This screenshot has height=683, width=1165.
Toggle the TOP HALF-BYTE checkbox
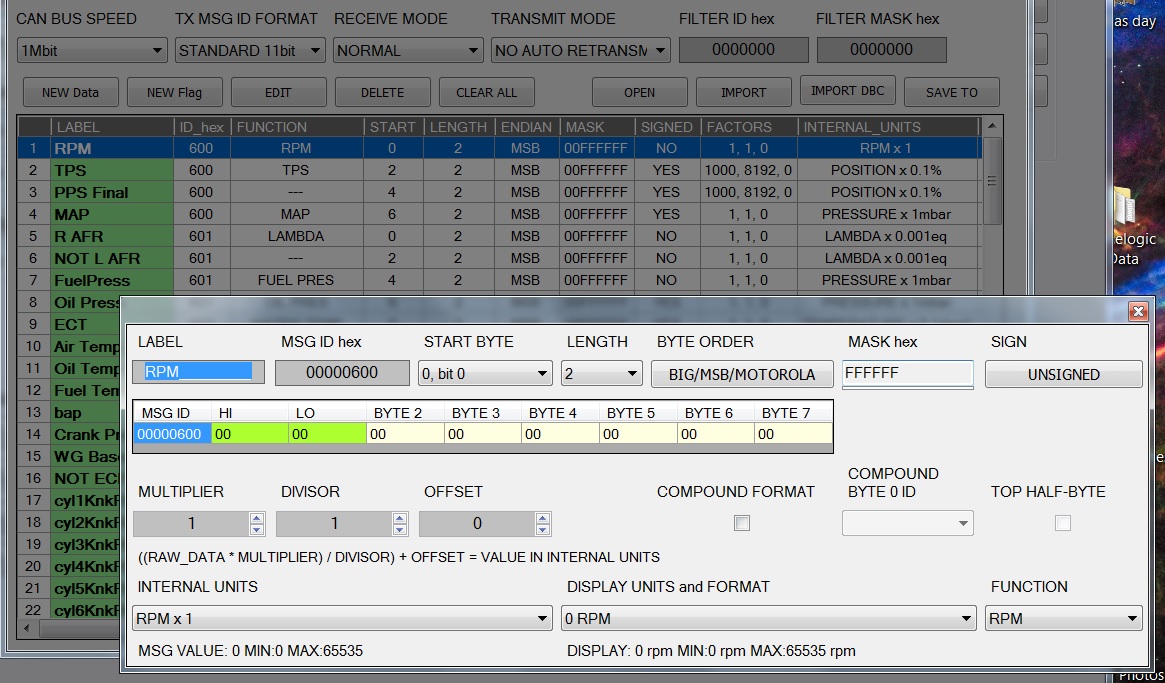(1063, 523)
